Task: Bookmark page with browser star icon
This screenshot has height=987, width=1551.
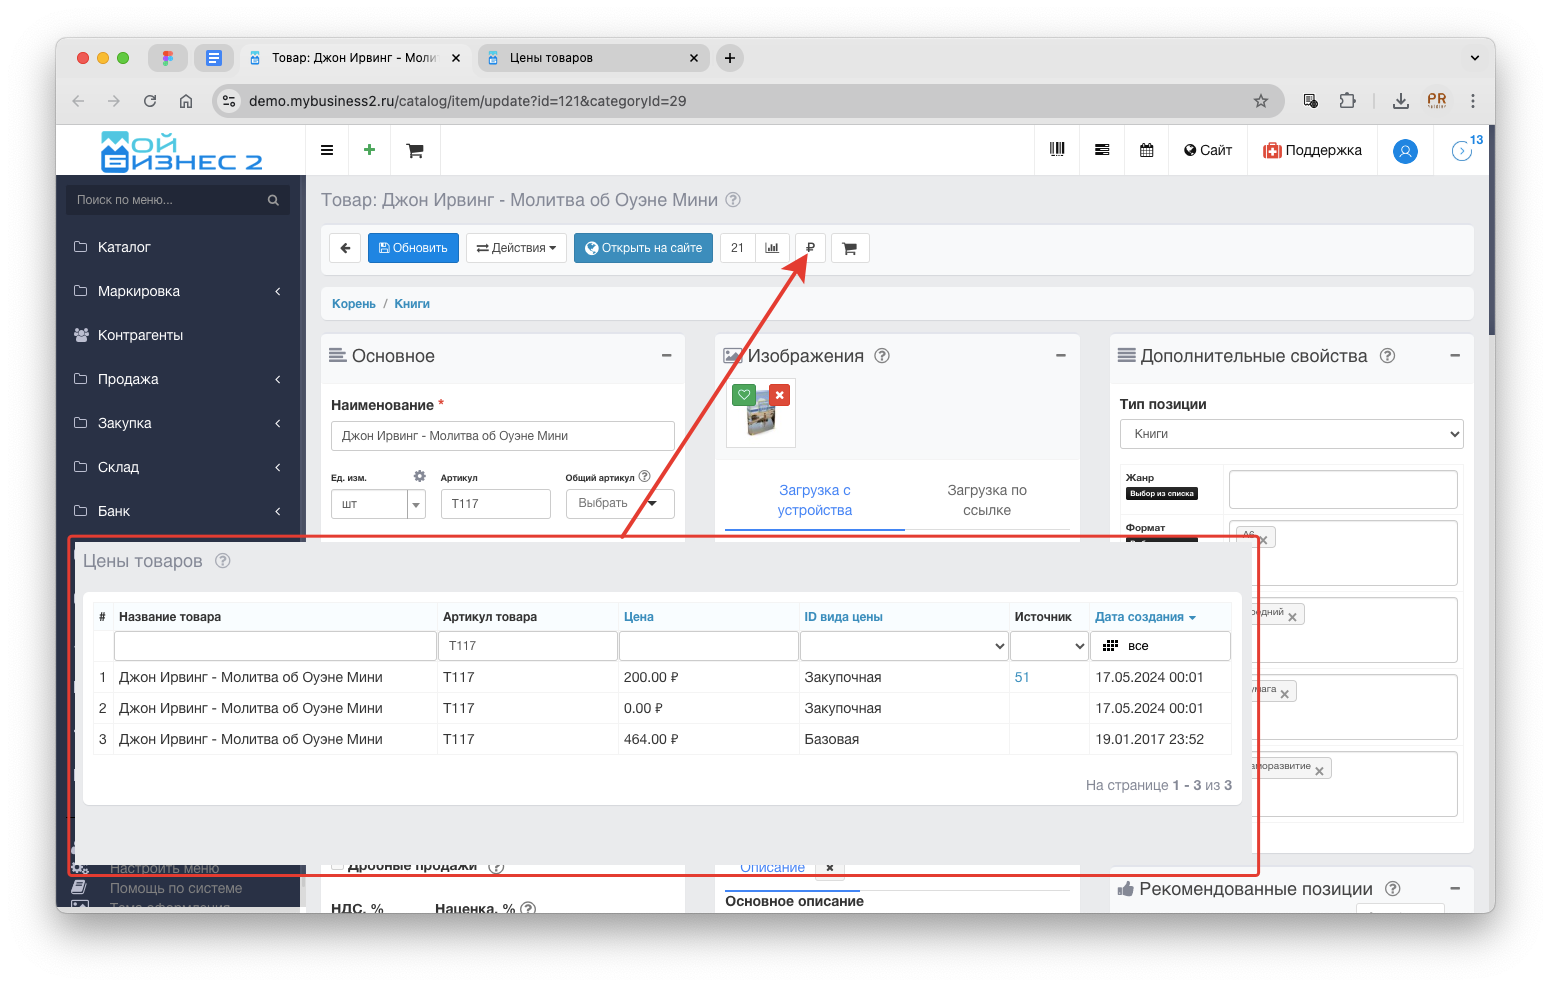Action: click(x=1261, y=101)
